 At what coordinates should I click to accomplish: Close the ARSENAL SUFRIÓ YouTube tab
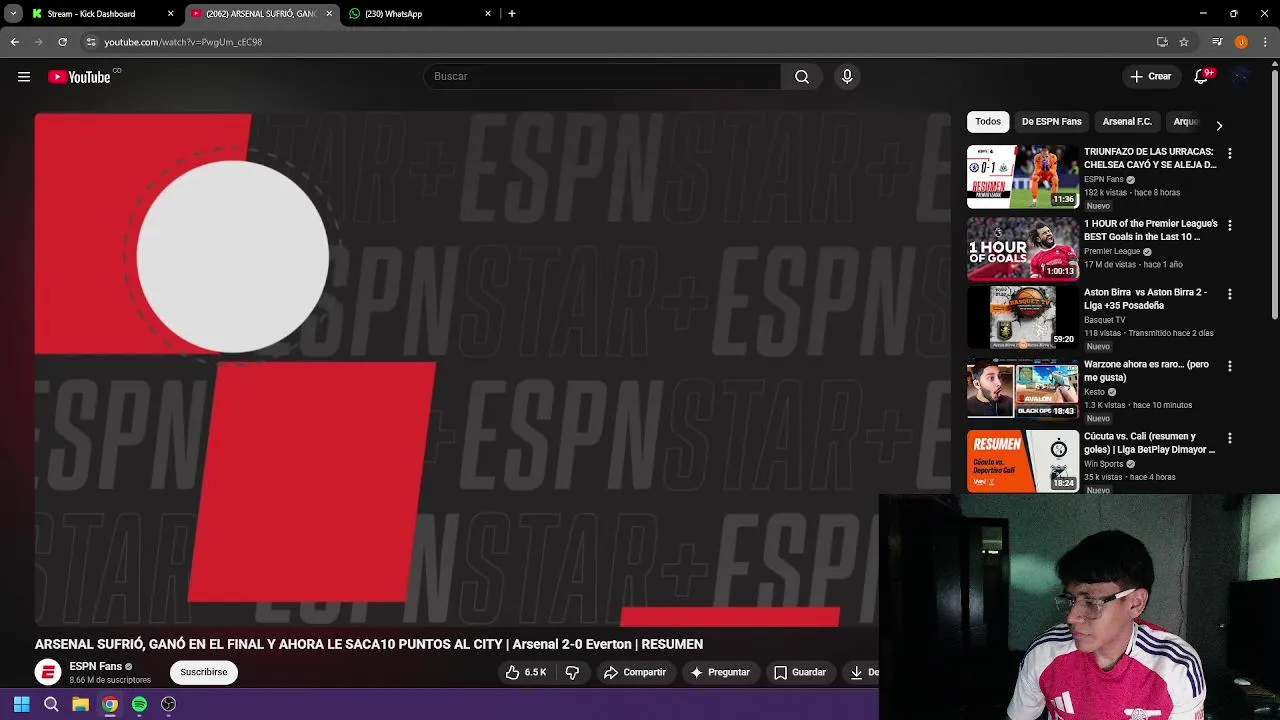pos(329,14)
